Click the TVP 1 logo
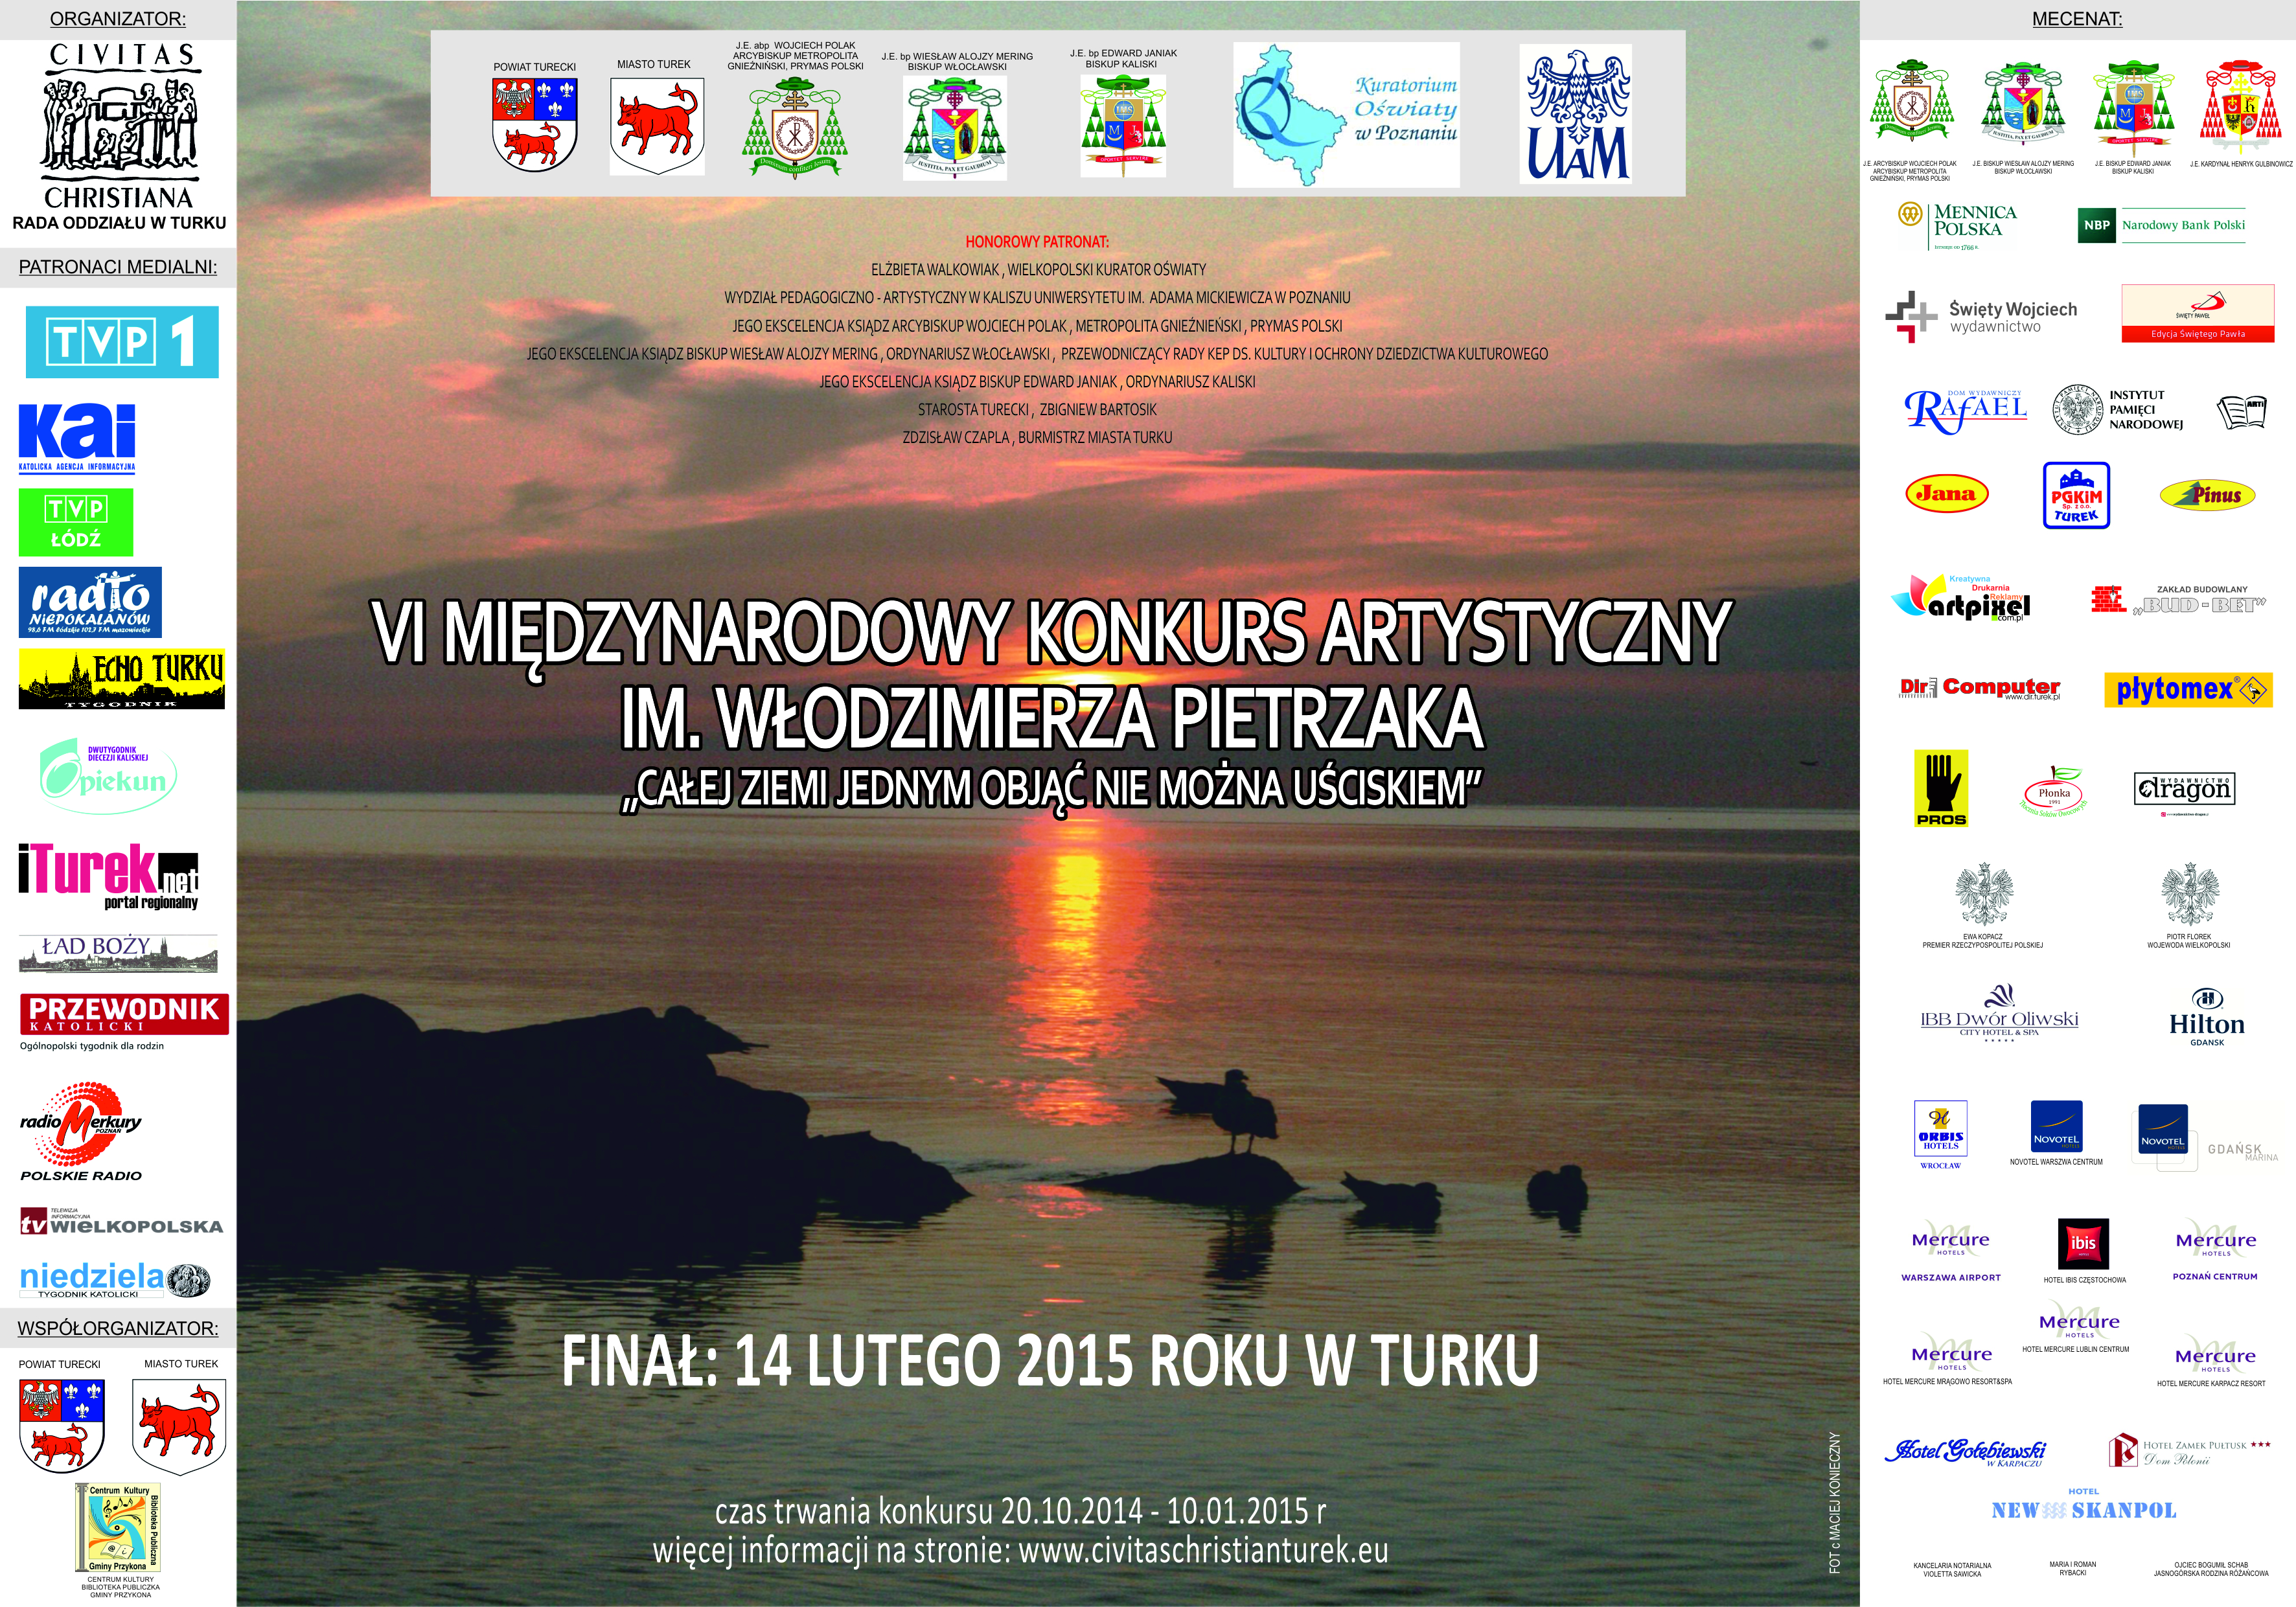Screen dimensions: 2296x1607 point(121,342)
